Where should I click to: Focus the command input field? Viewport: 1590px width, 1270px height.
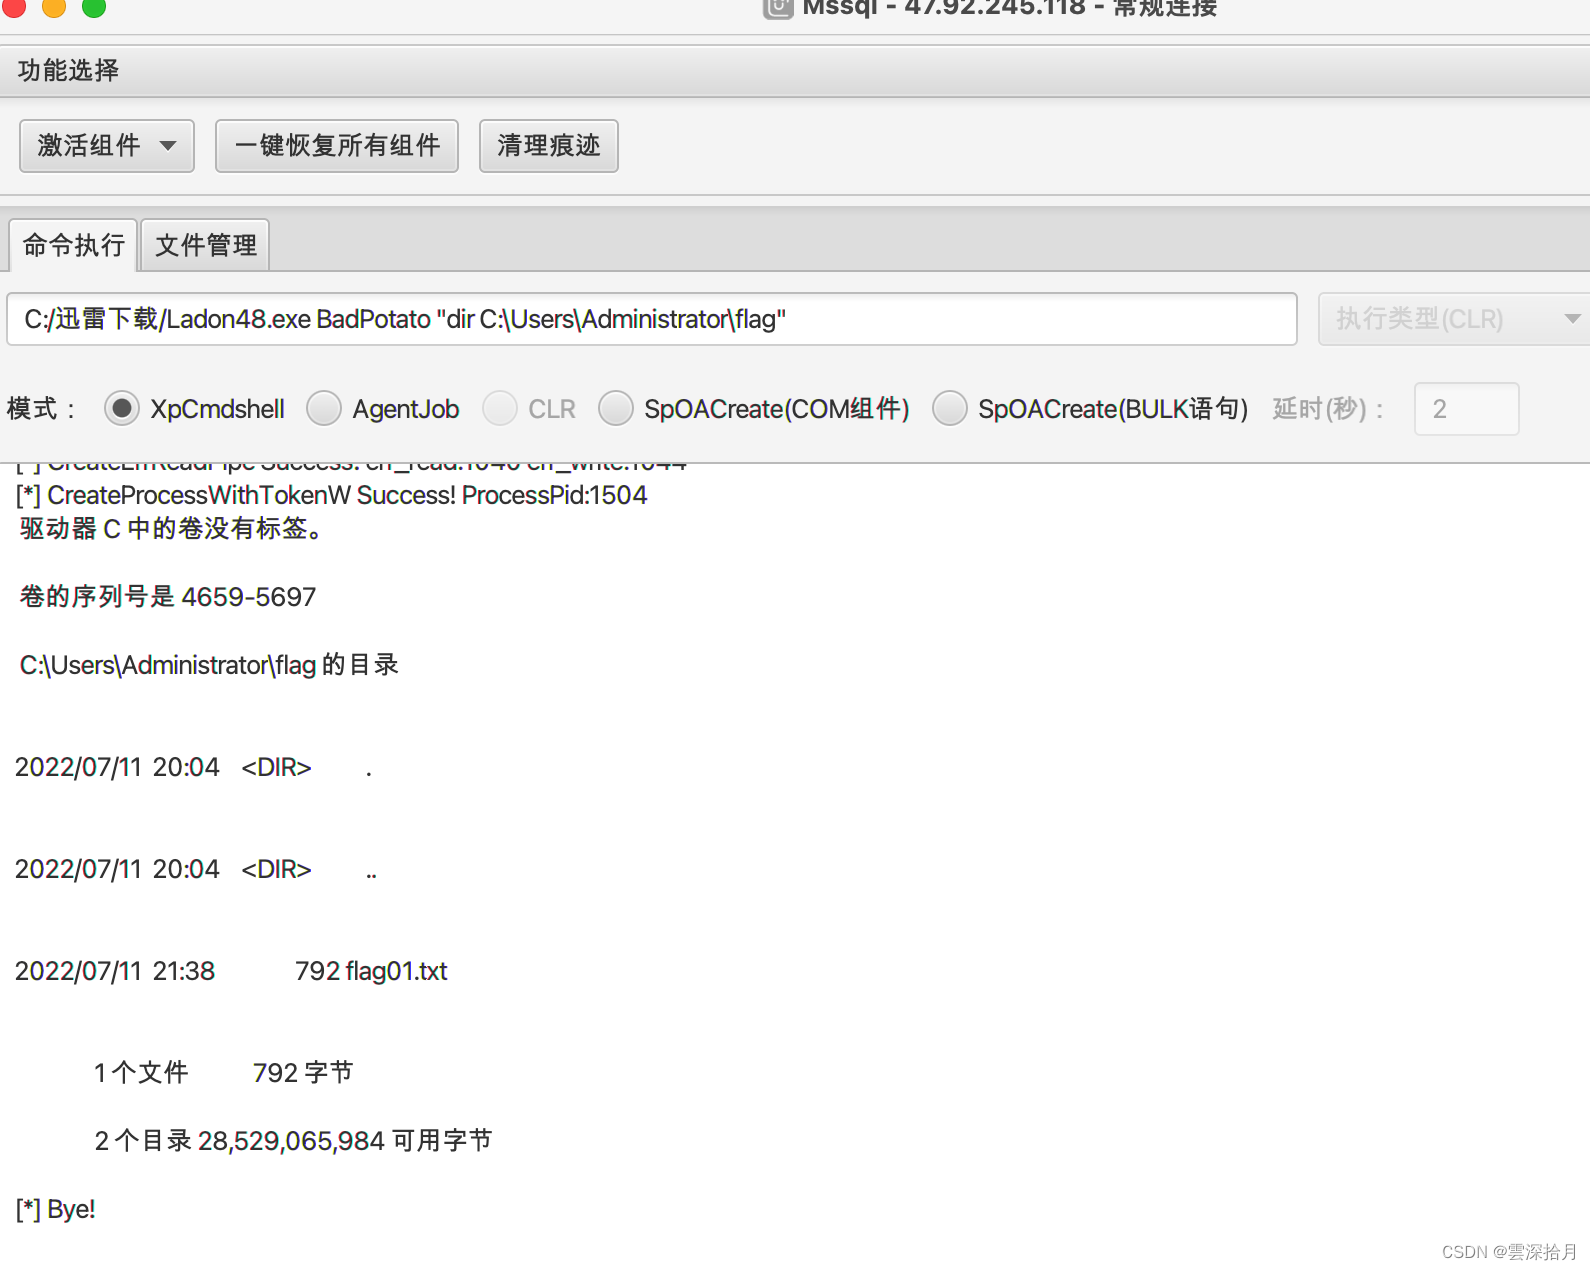pos(652,319)
